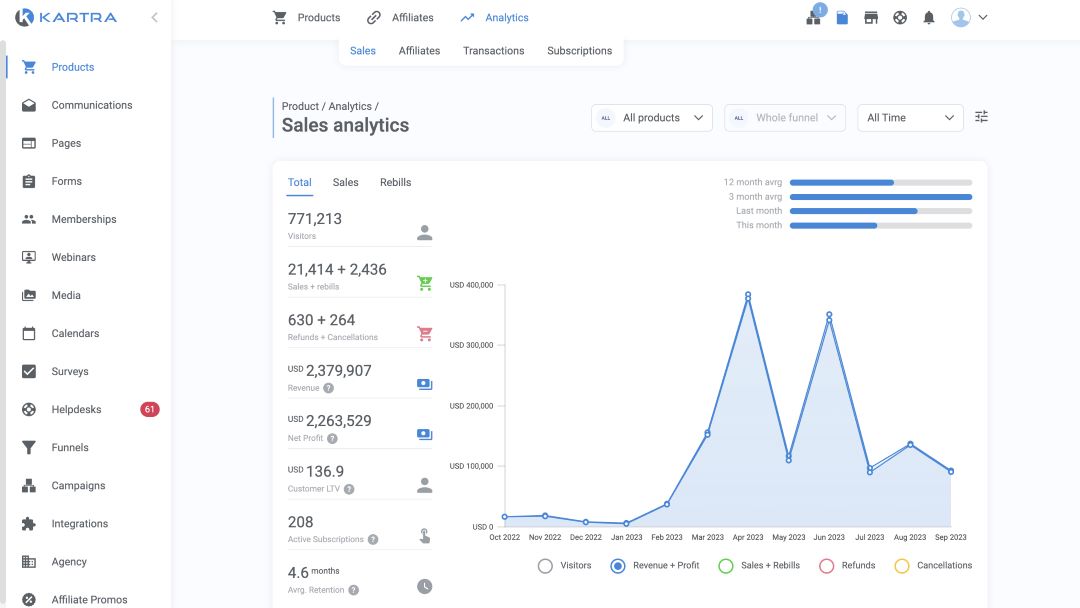Screen dimensions: 1080x608
Task: Open the marketplace storefront icon
Action: point(871,18)
